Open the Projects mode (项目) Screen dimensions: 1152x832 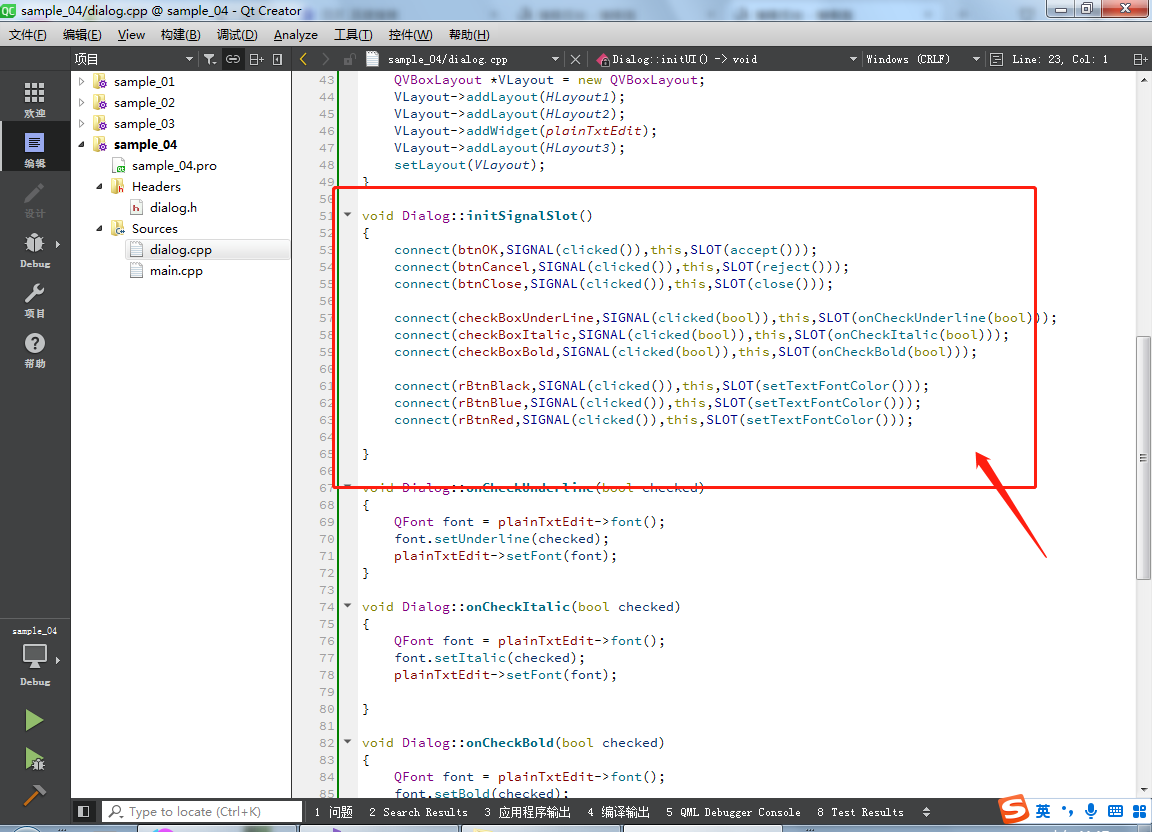click(x=35, y=299)
